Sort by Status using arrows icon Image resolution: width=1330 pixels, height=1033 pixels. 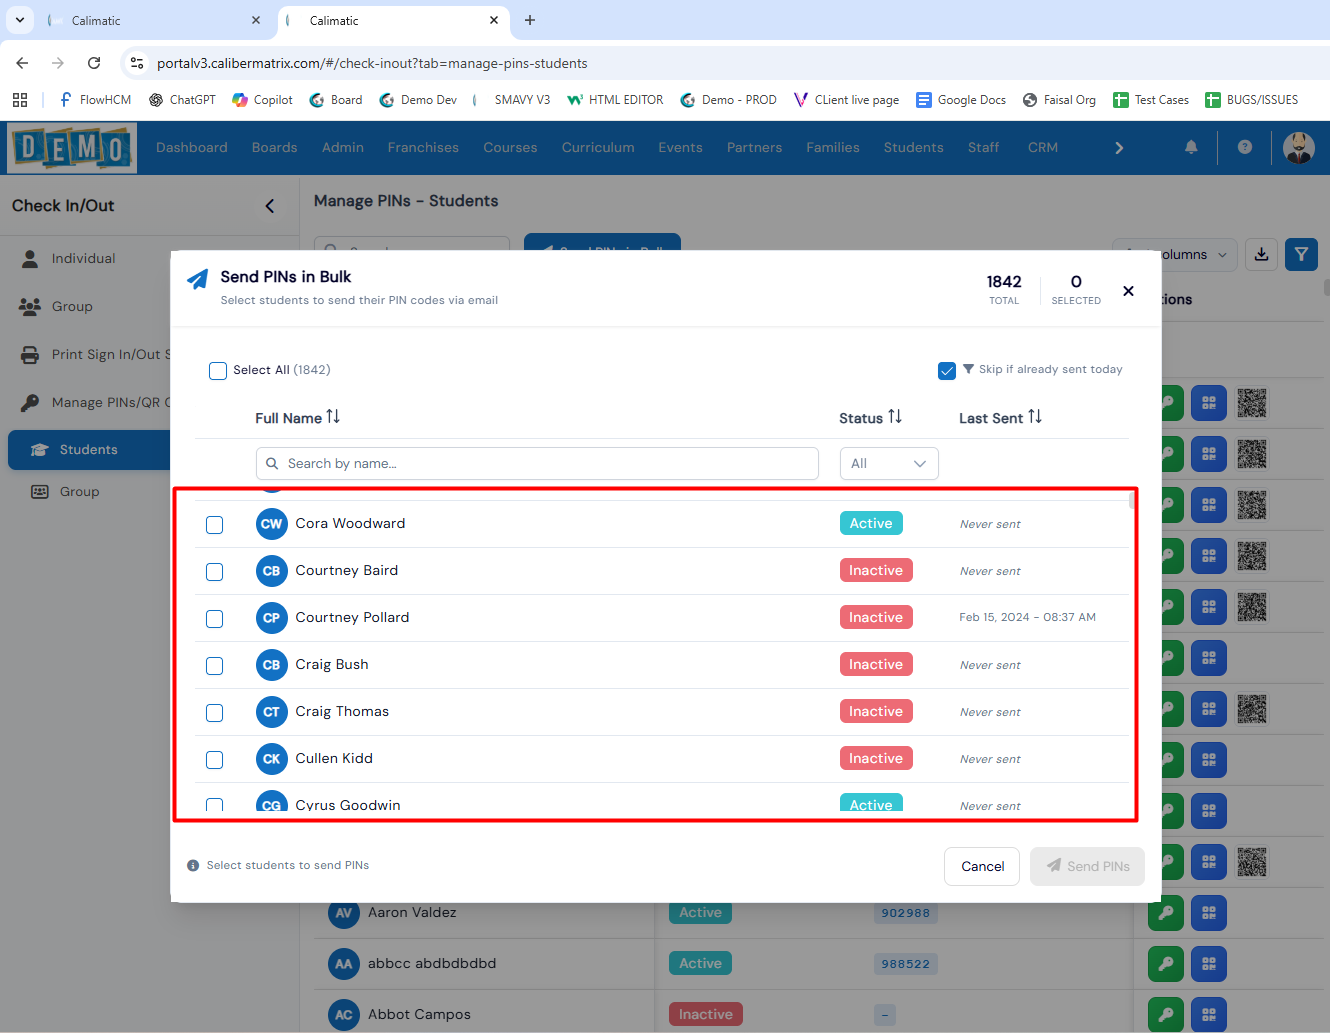coord(895,417)
